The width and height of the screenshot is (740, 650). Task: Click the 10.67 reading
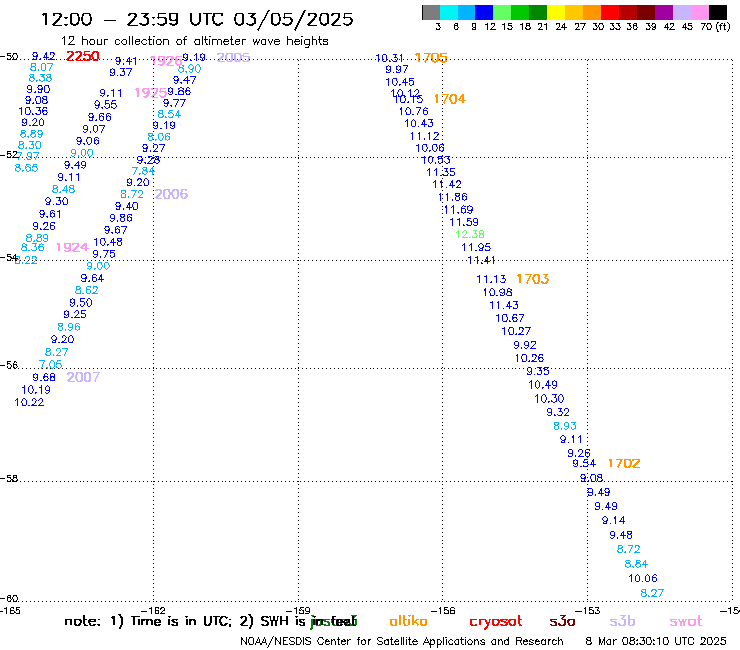point(510,318)
